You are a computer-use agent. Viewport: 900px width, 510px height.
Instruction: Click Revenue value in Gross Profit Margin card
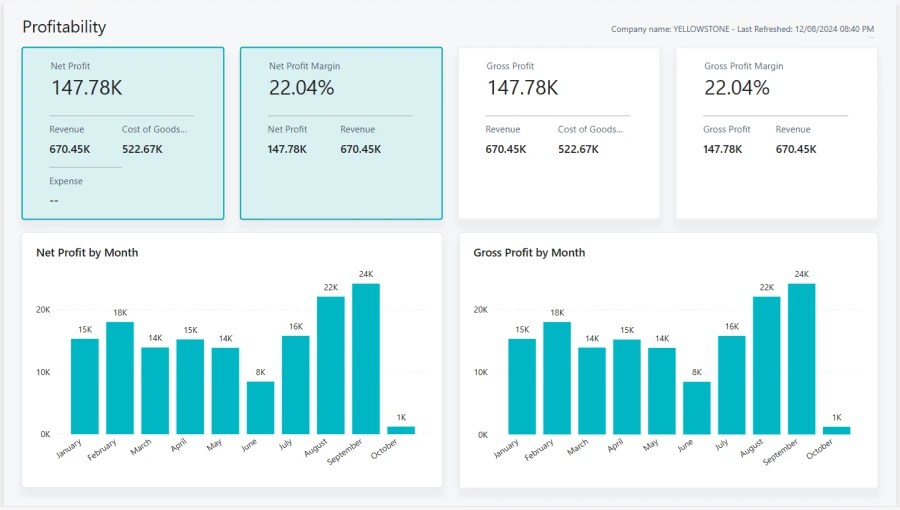click(796, 149)
